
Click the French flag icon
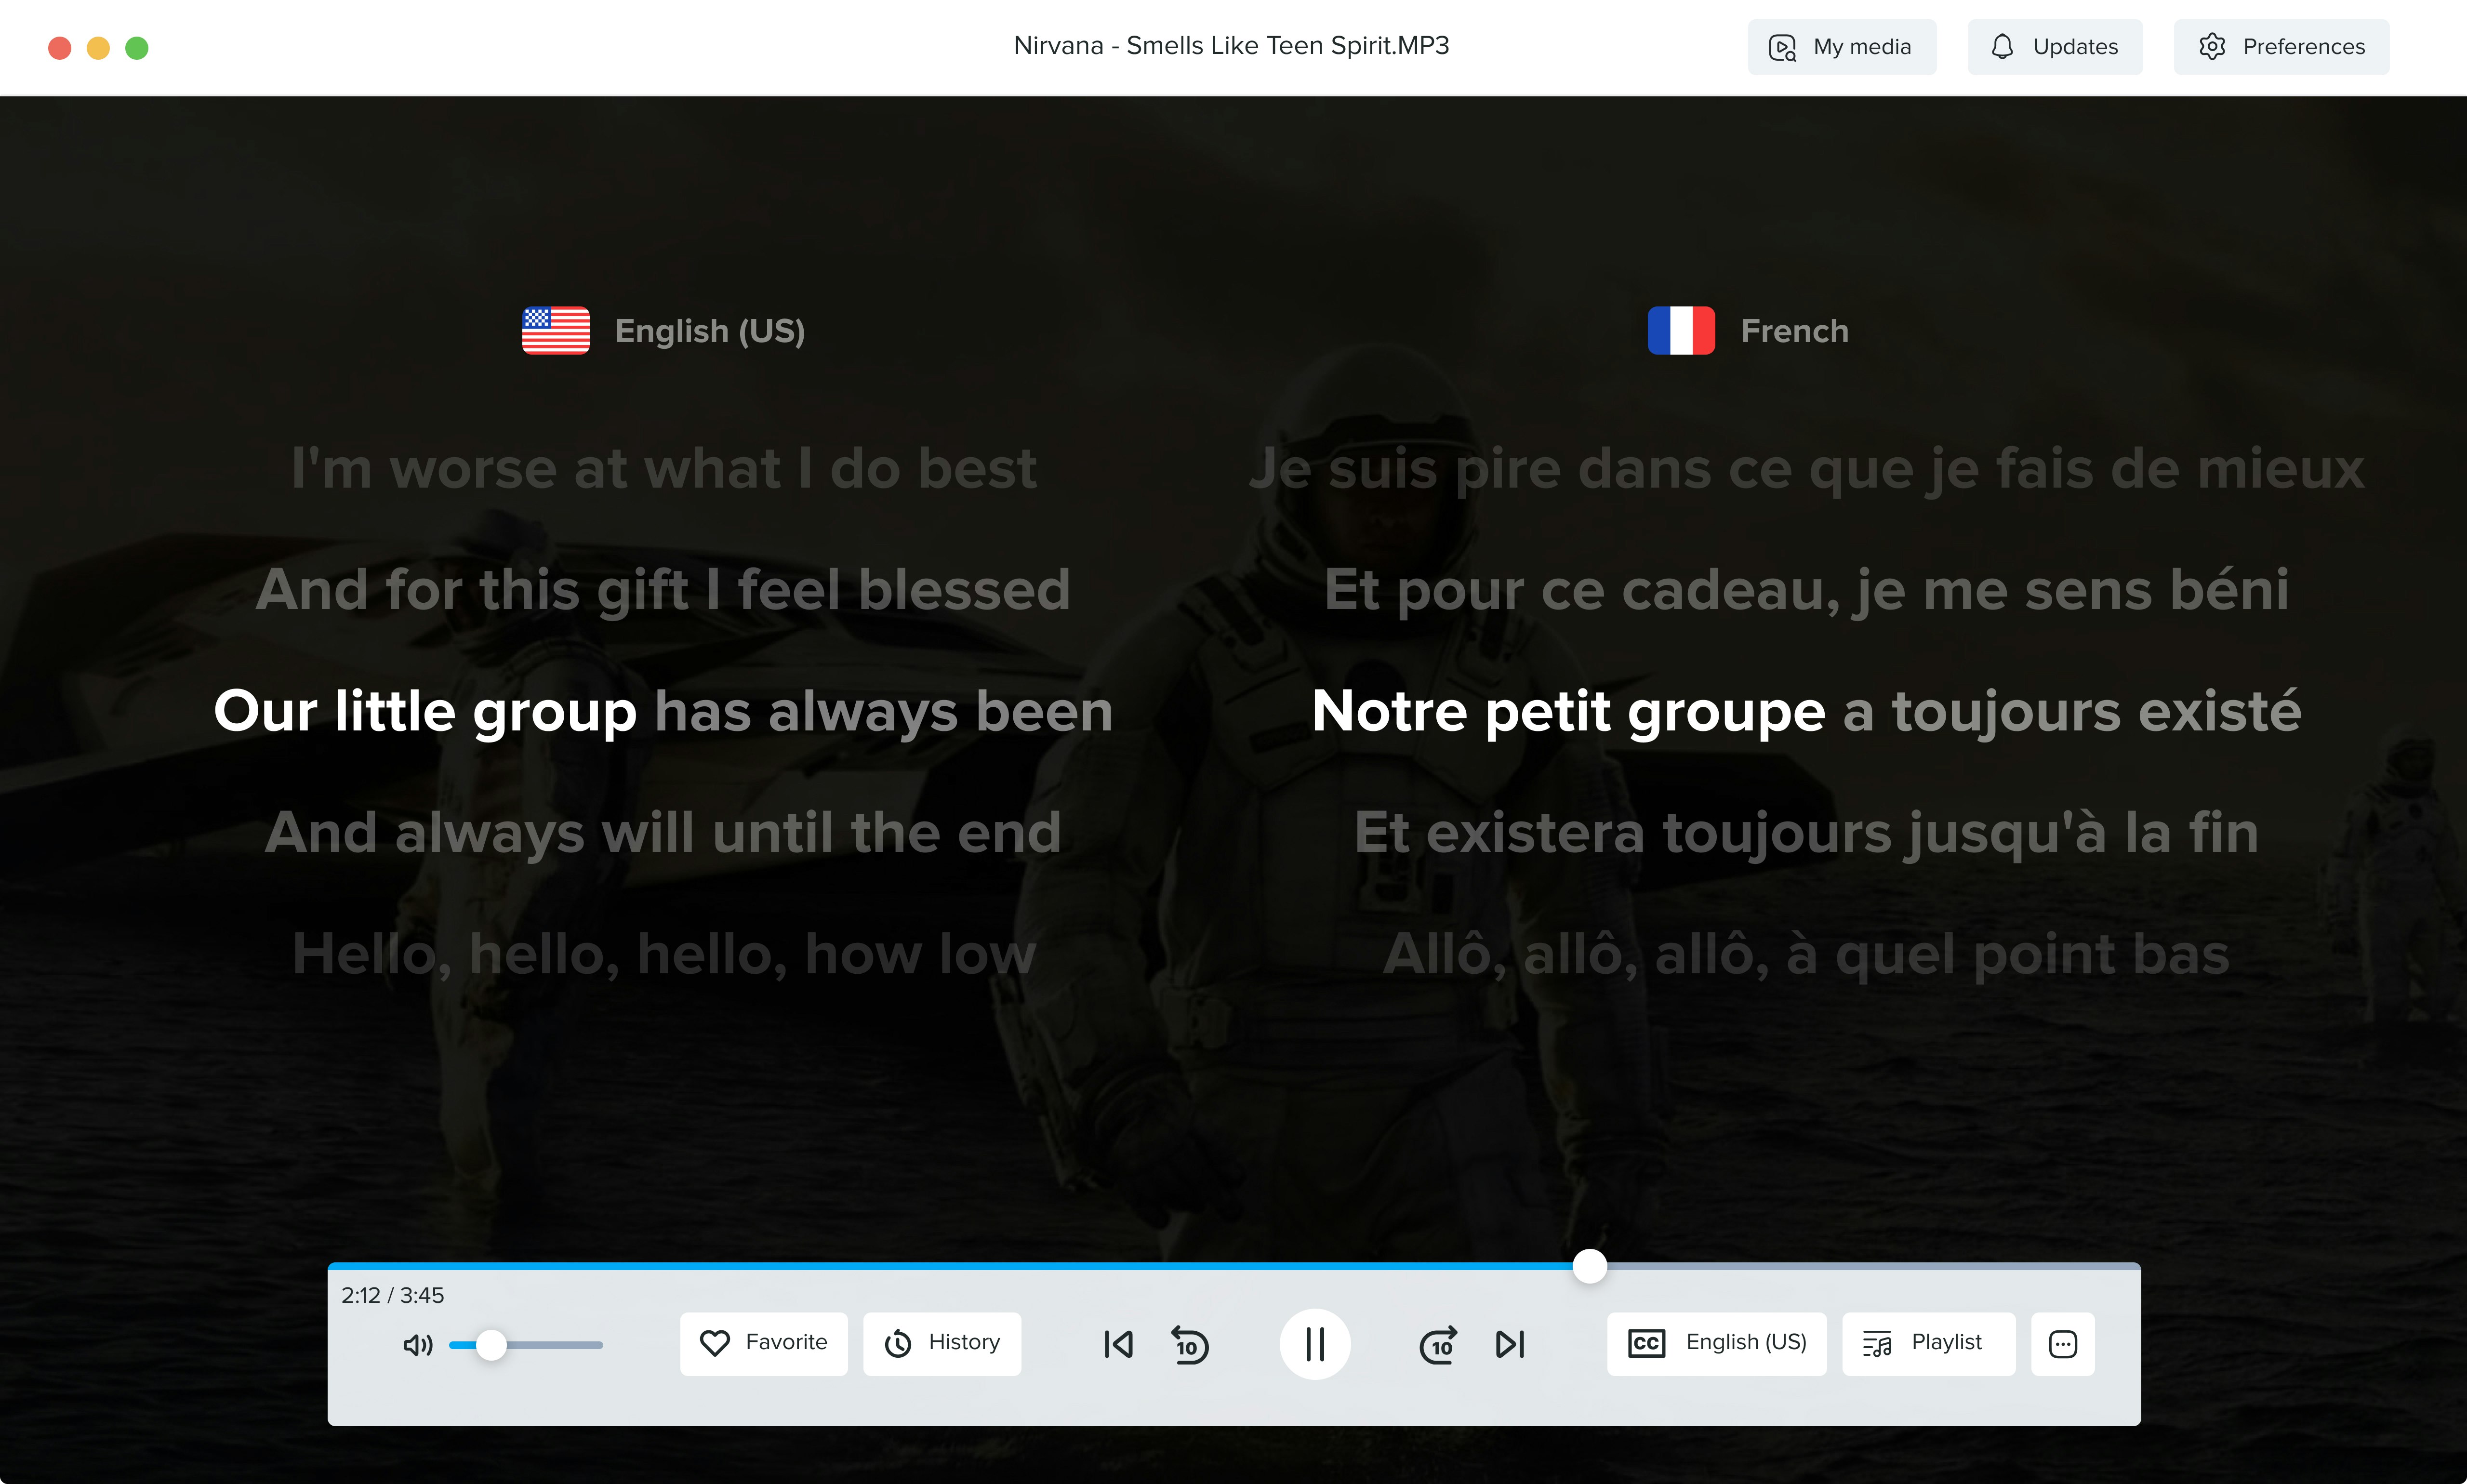tap(1681, 330)
